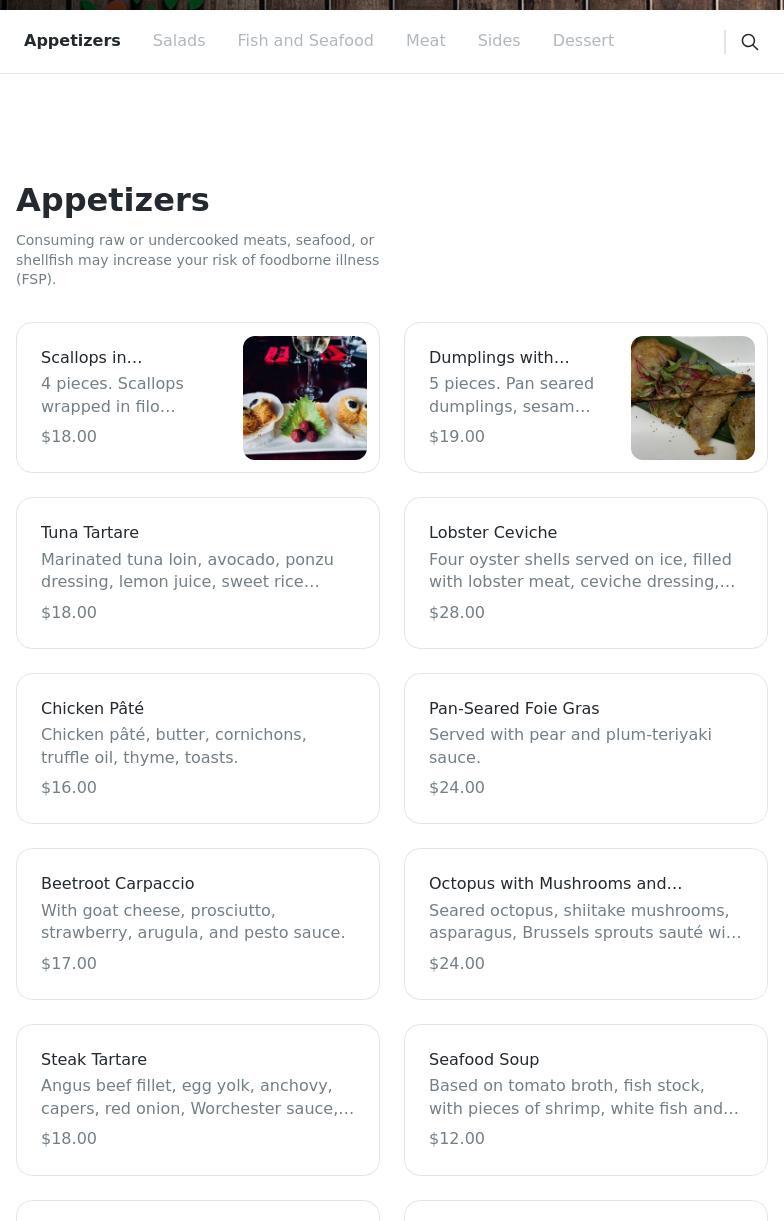Go to the Meat category tab

(x=425, y=41)
